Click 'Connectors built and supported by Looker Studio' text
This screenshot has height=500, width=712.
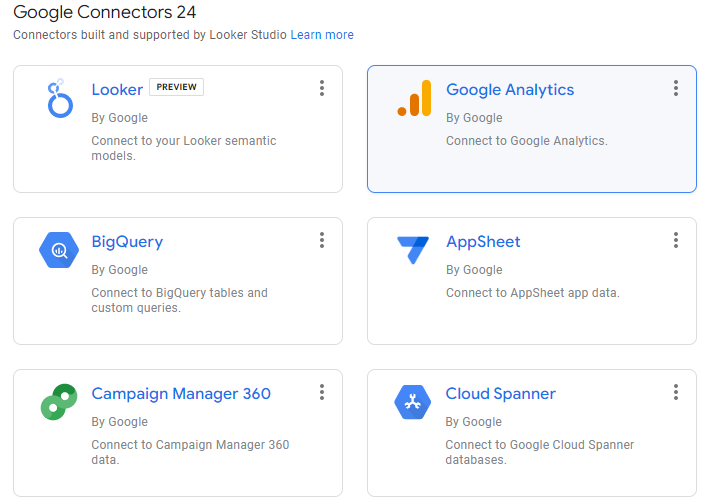(x=150, y=35)
